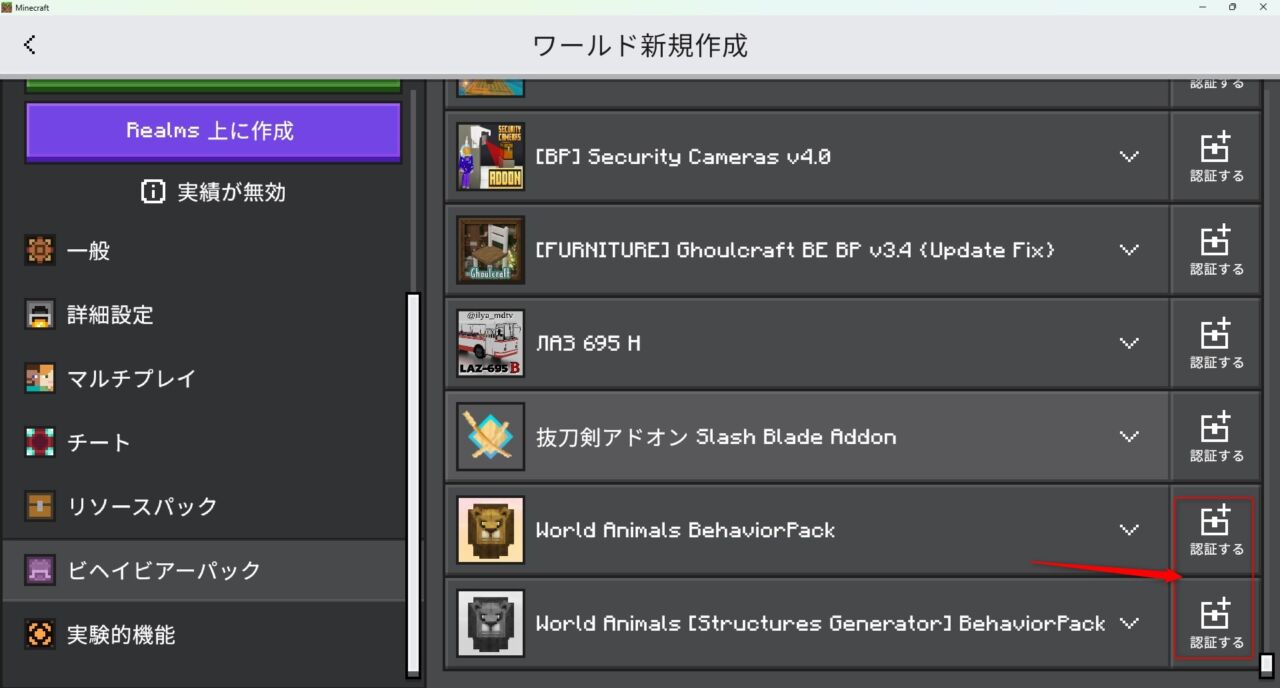The image size is (1280, 688).
Task: Expand the Security Cameras v4.0 entry
Action: pyautogui.click(x=1129, y=157)
